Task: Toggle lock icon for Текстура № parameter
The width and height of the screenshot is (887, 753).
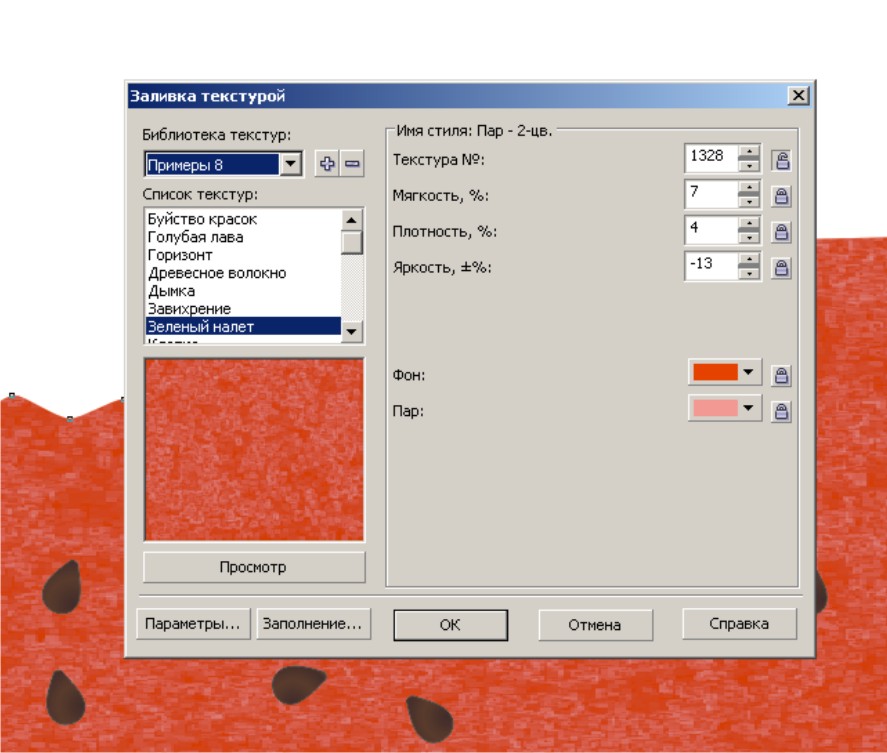Action: 782,158
